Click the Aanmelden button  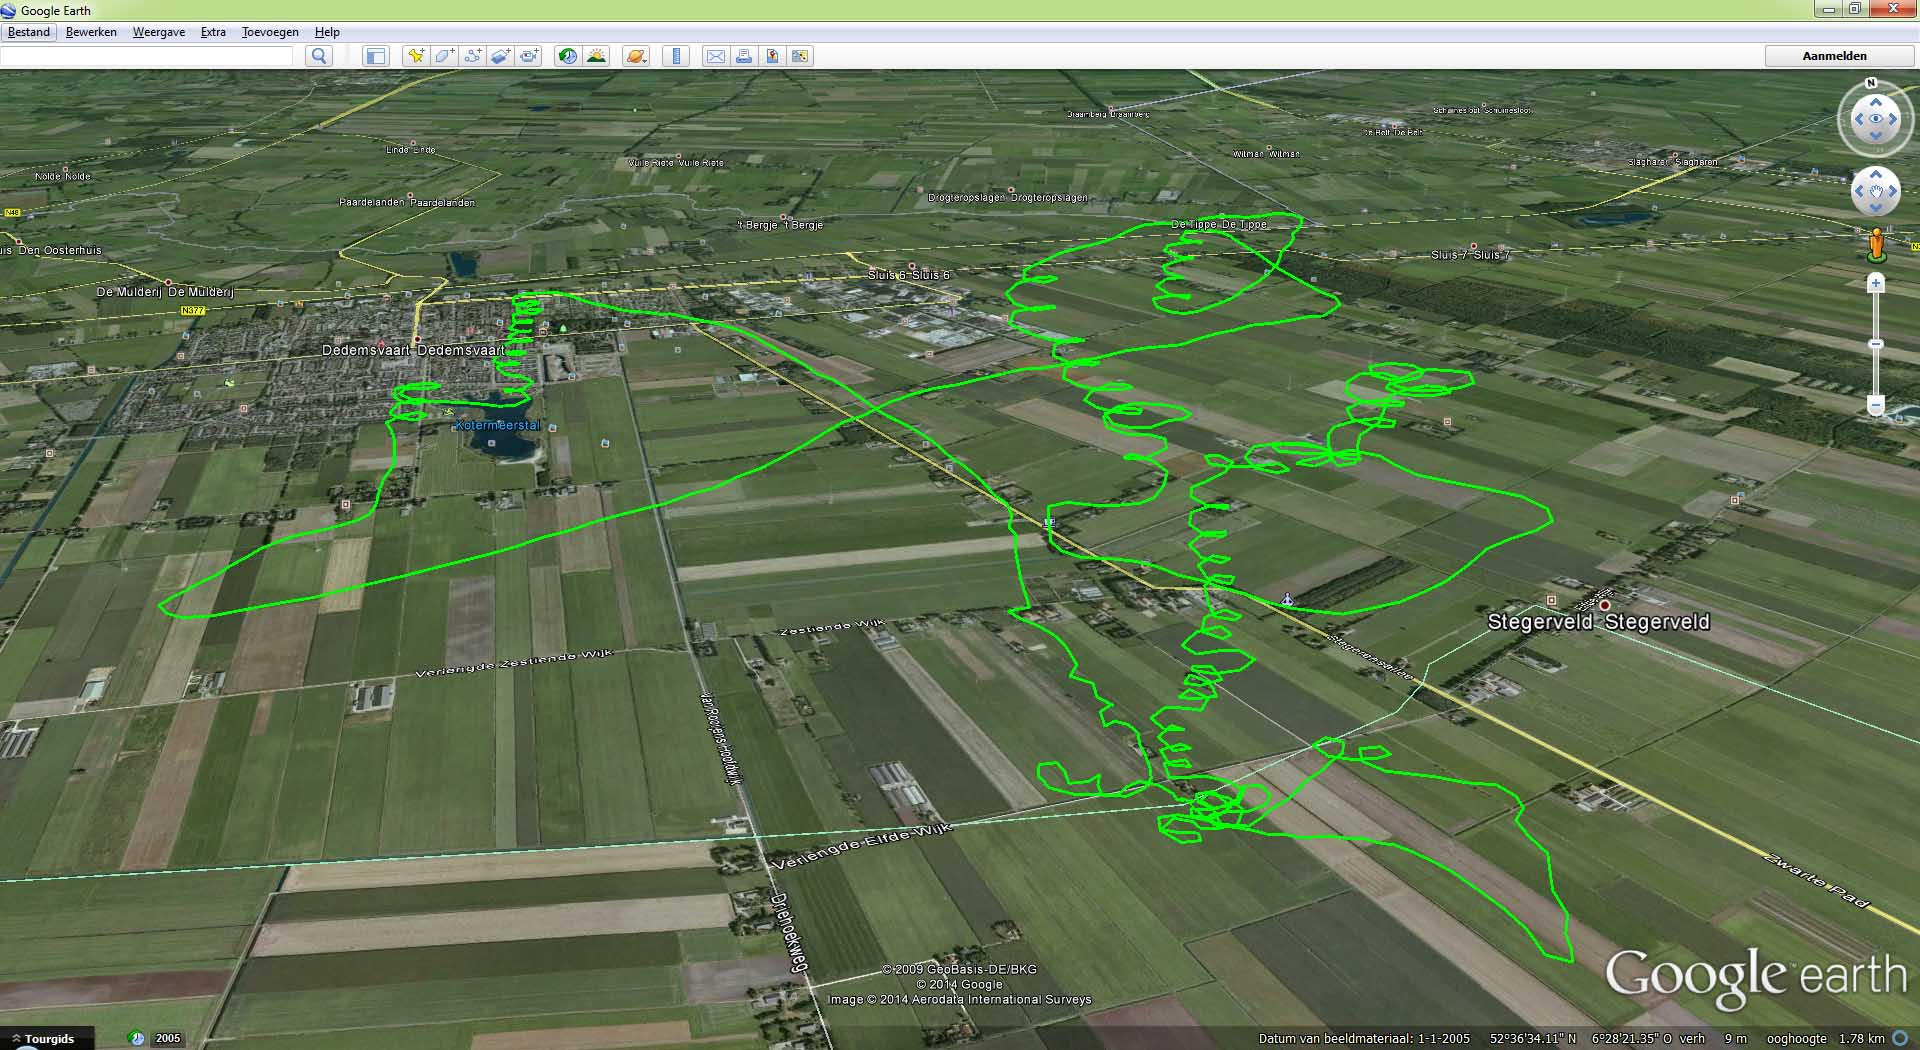pos(1834,56)
